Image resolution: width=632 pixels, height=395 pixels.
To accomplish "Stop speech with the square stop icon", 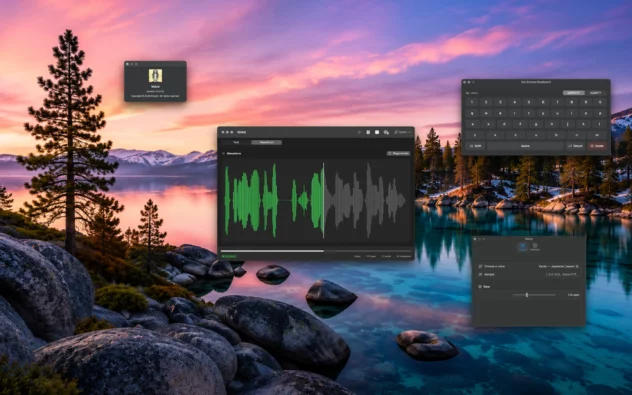I will pos(377,132).
